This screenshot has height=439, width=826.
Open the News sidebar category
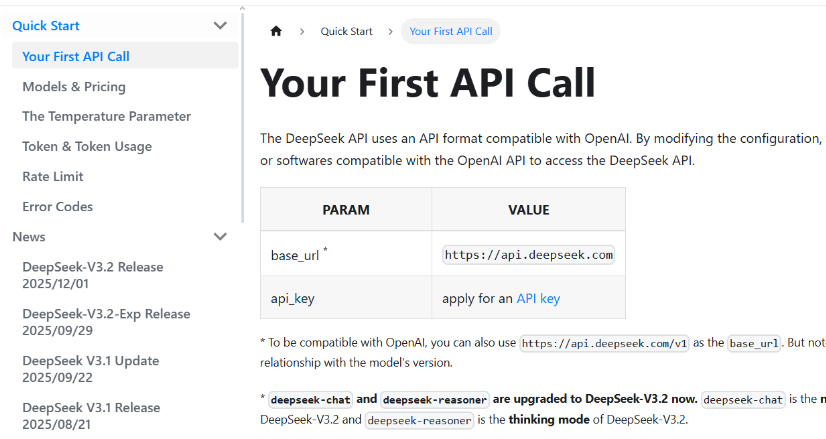pos(29,237)
